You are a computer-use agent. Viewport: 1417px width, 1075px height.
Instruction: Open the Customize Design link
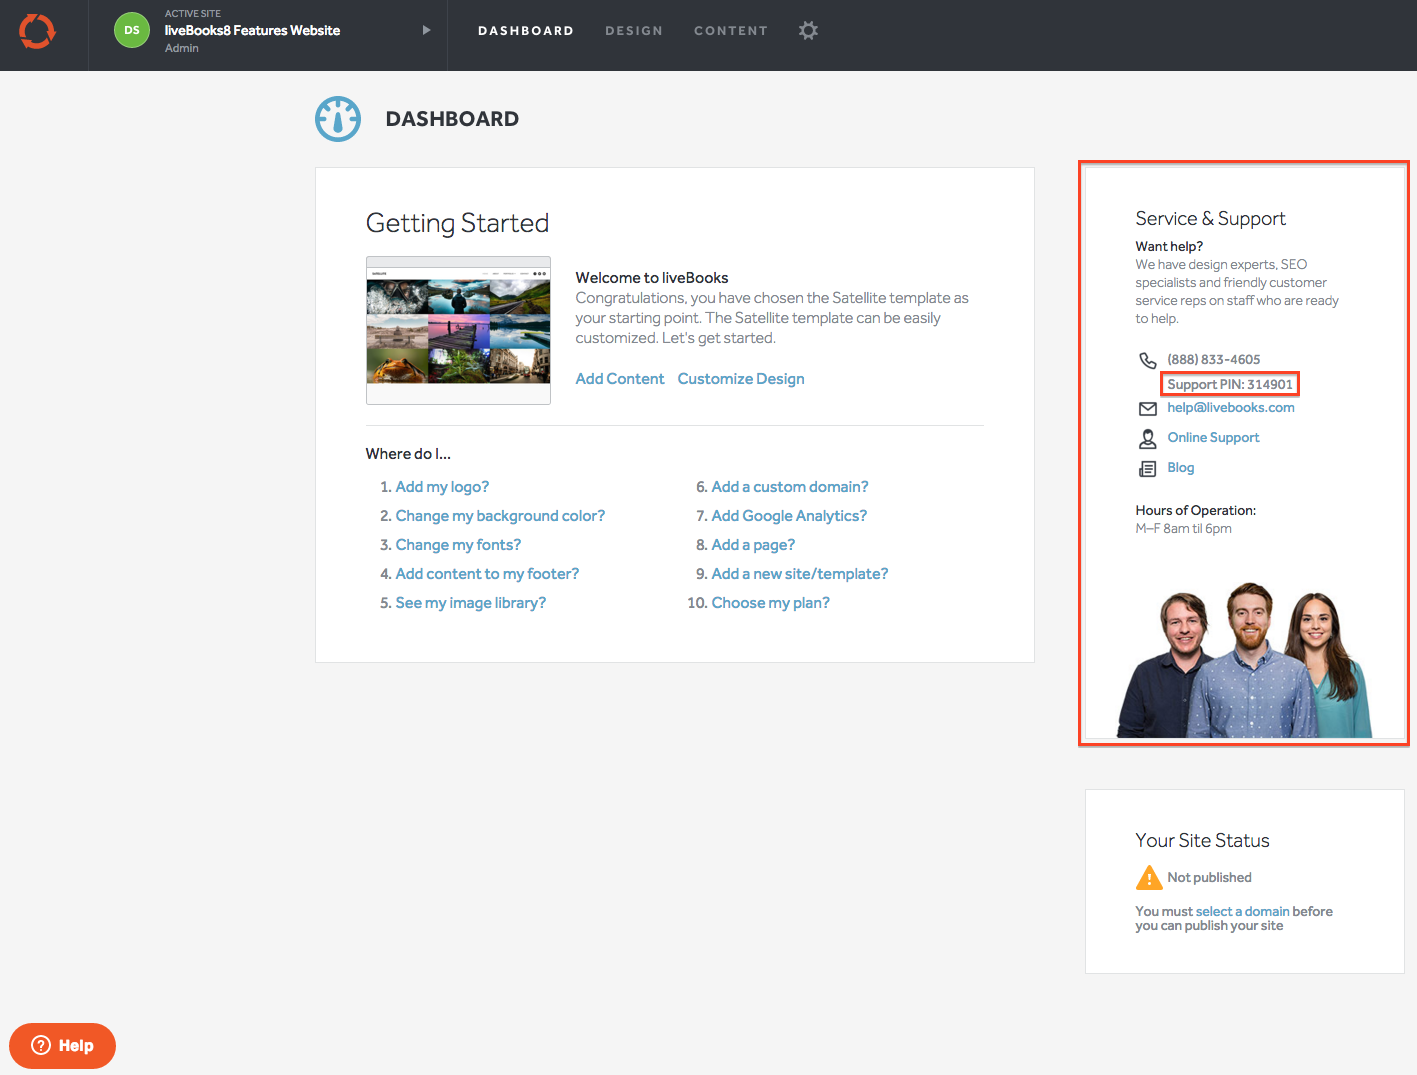point(740,379)
